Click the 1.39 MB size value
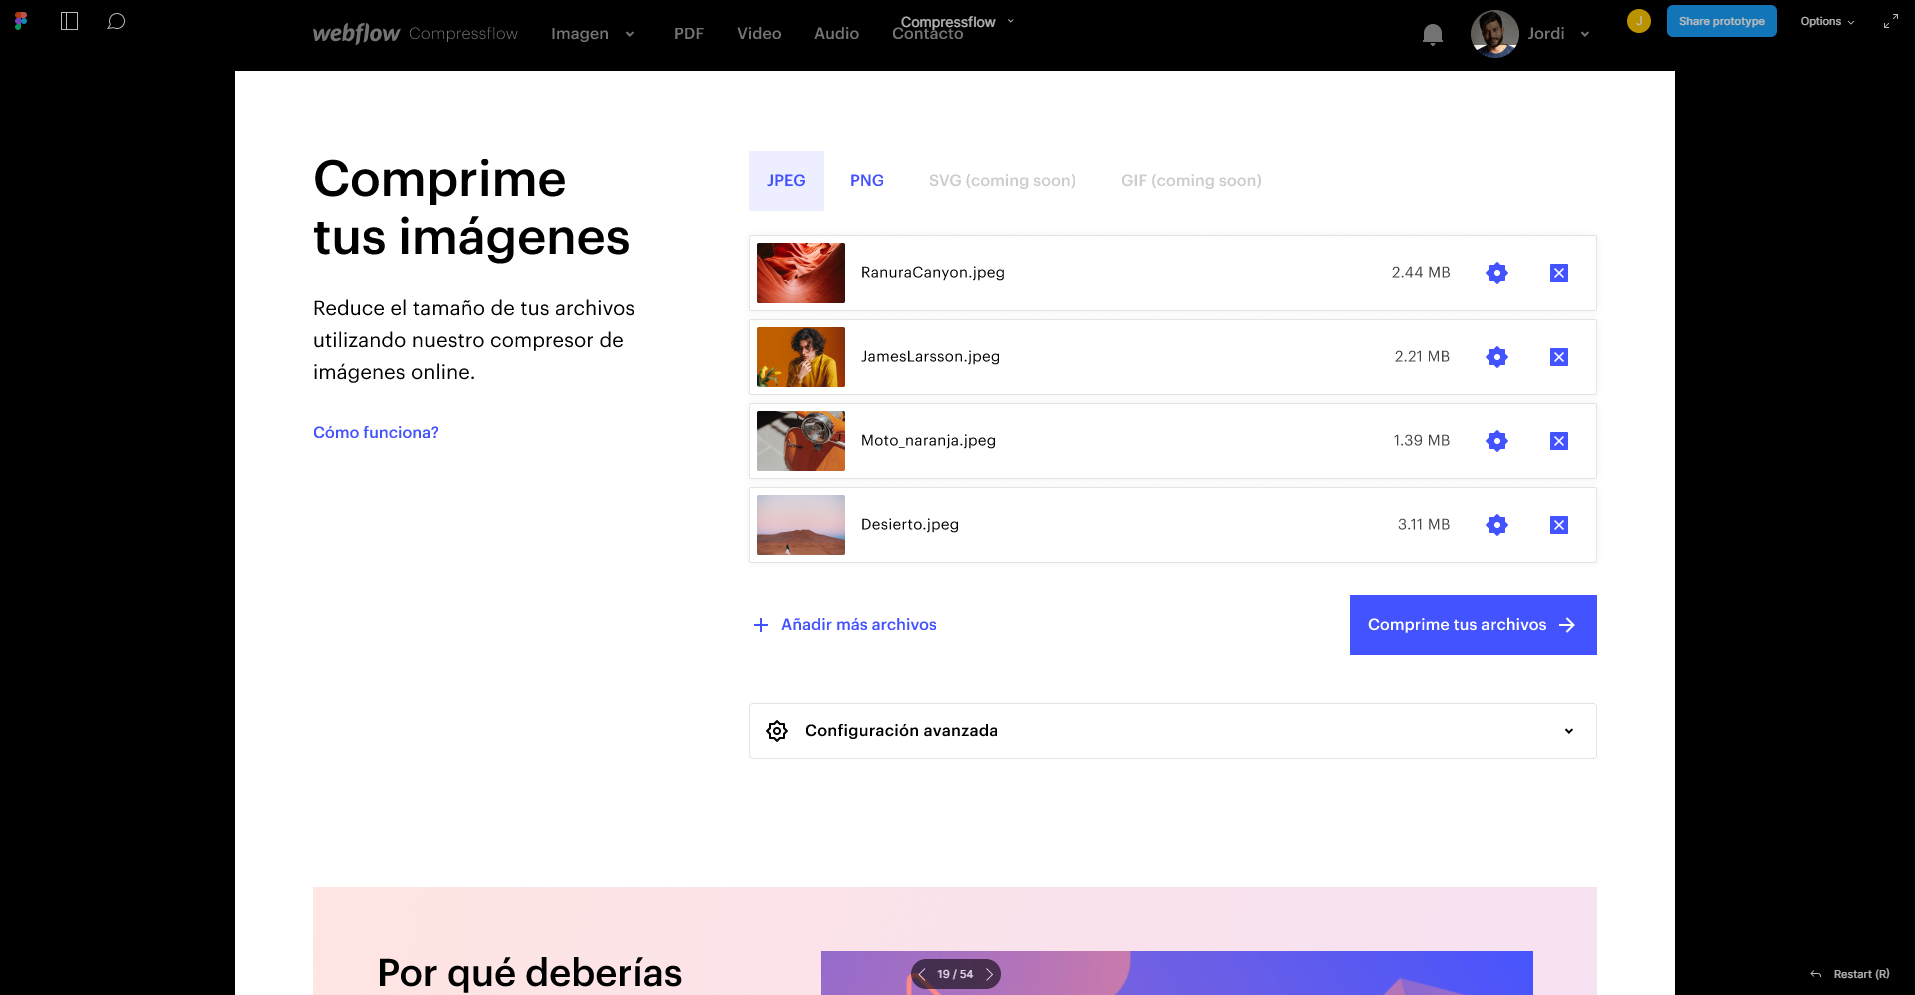The width and height of the screenshot is (1915, 995). point(1422,441)
